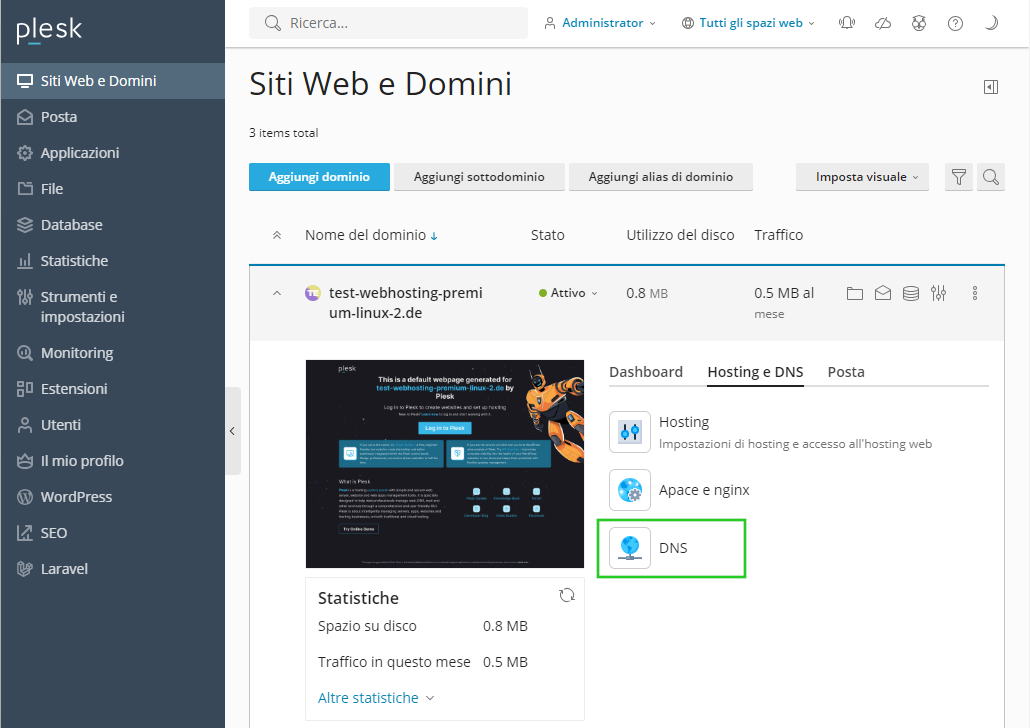
Task: Click Aggiungi alias di dominio button
Action: (660, 177)
